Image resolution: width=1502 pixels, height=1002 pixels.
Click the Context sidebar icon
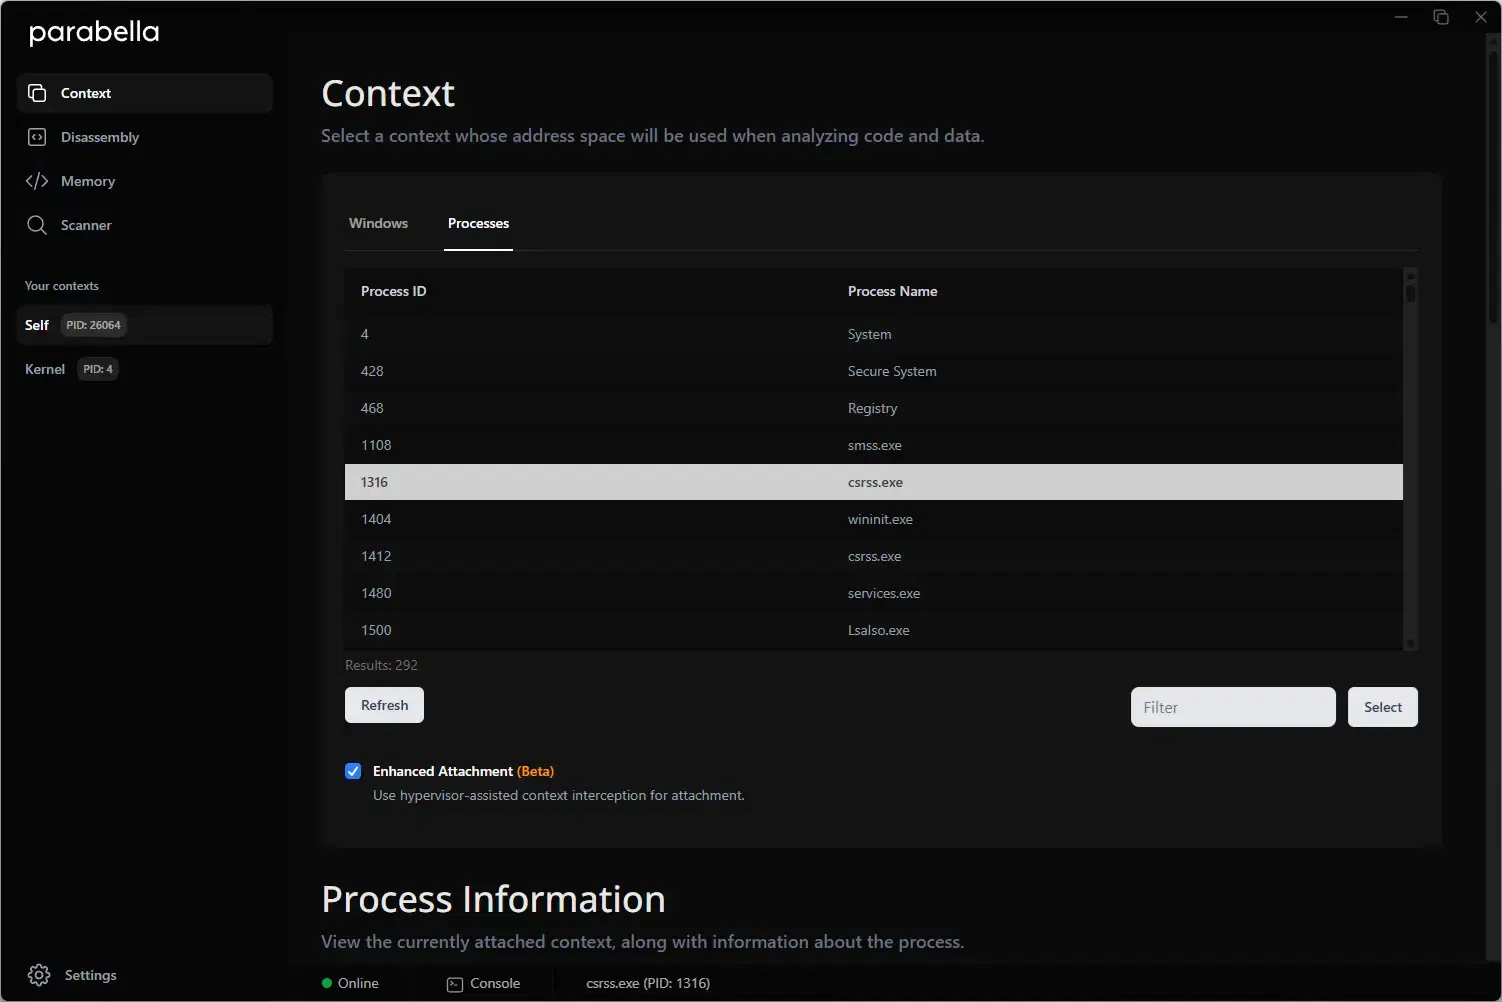[38, 93]
